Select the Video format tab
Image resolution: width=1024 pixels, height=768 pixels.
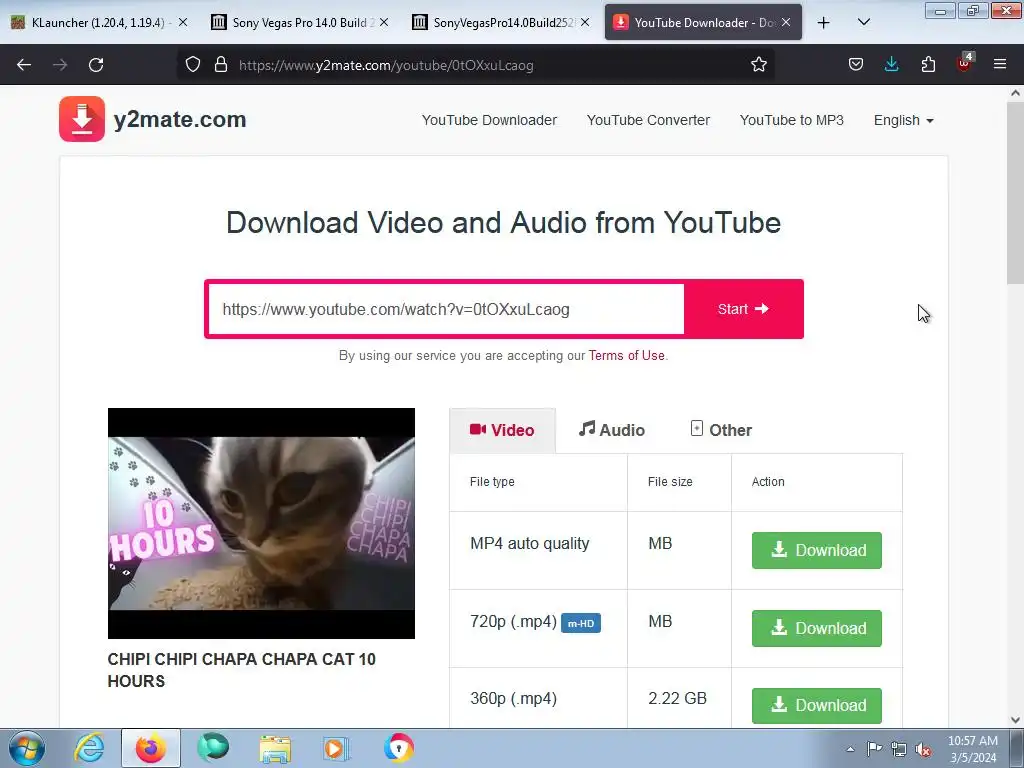(502, 430)
